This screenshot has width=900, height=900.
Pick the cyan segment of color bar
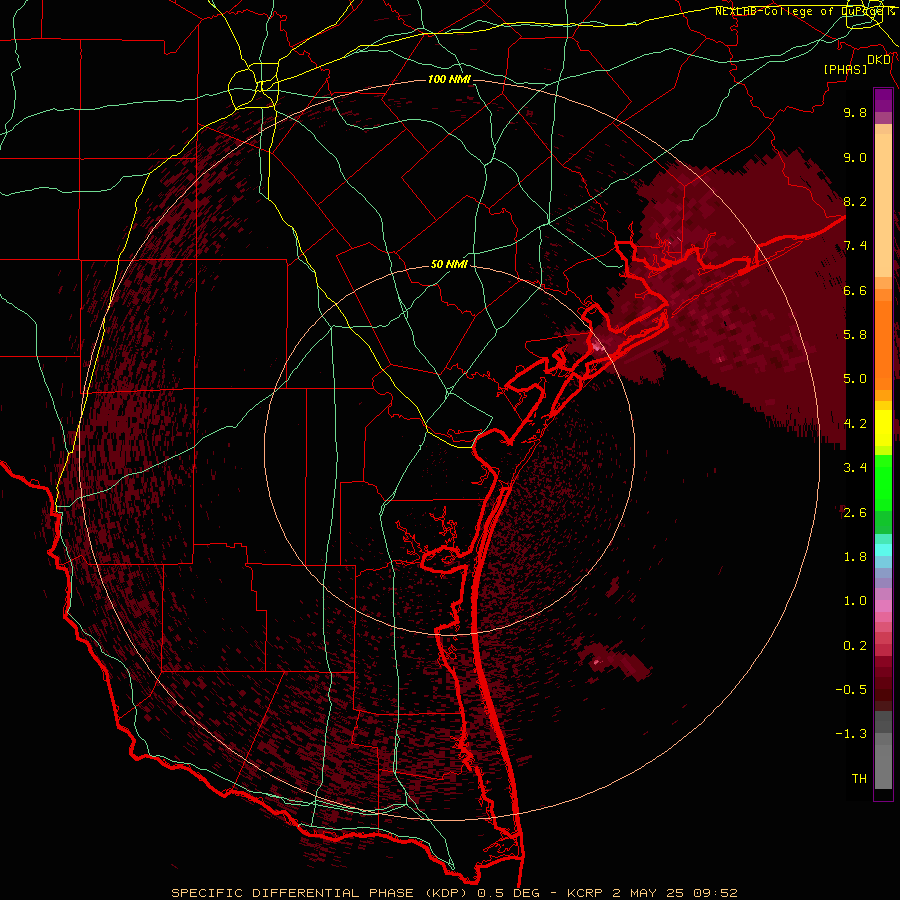coord(883,550)
